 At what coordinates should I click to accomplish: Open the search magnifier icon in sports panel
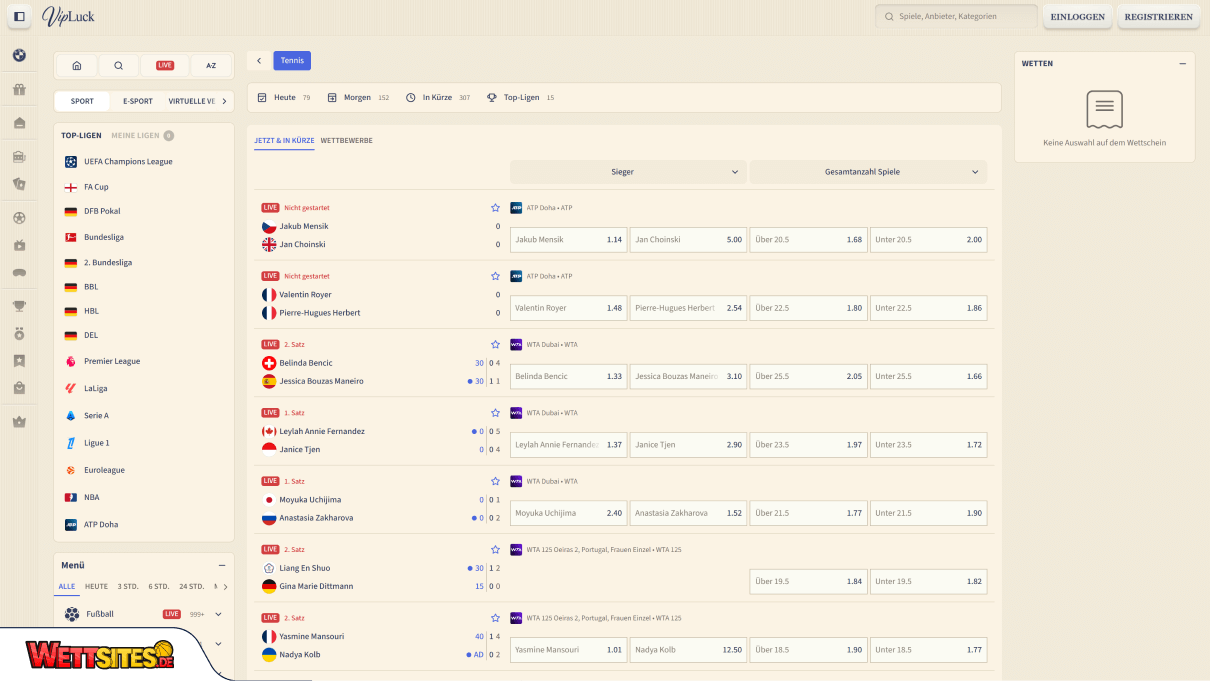pos(118,66)
